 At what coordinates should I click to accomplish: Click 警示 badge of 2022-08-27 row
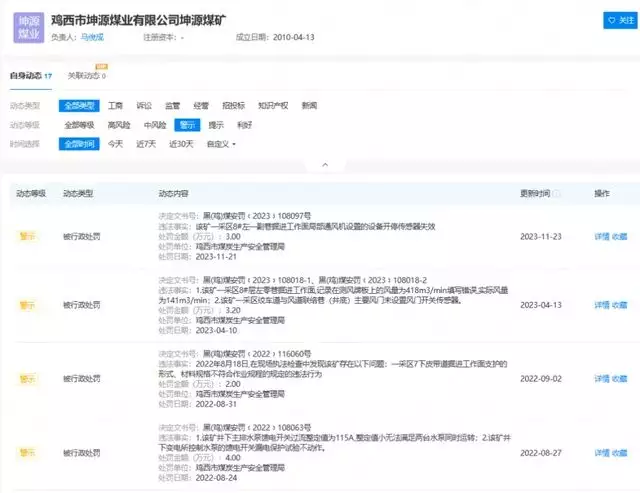click(x=27, y=453)
